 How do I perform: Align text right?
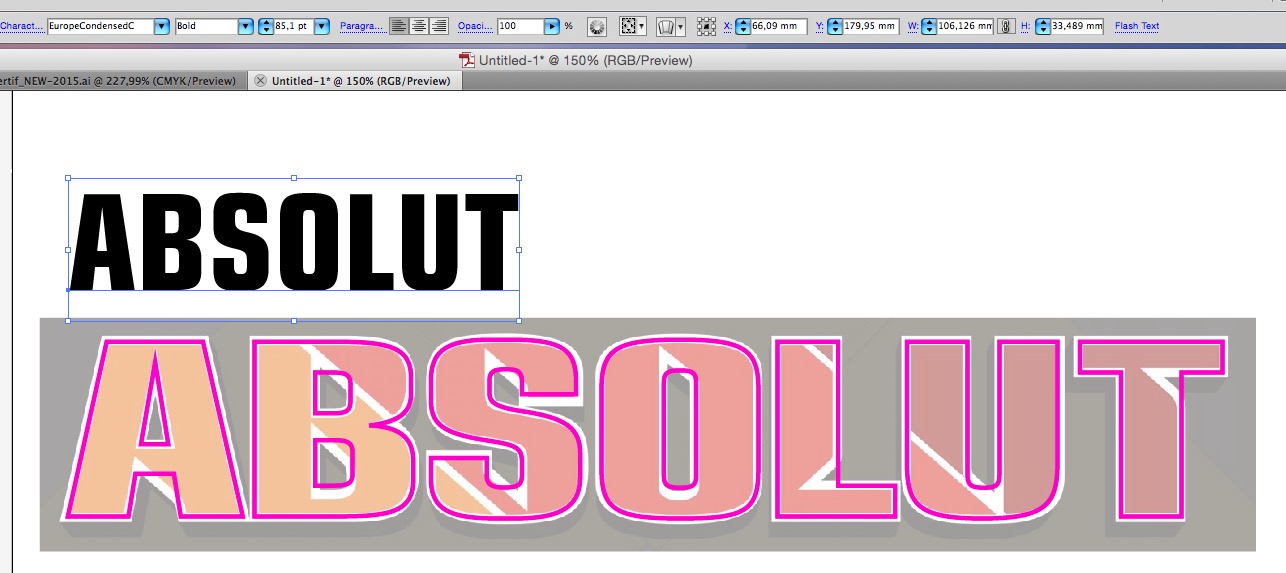pos(438,26)
